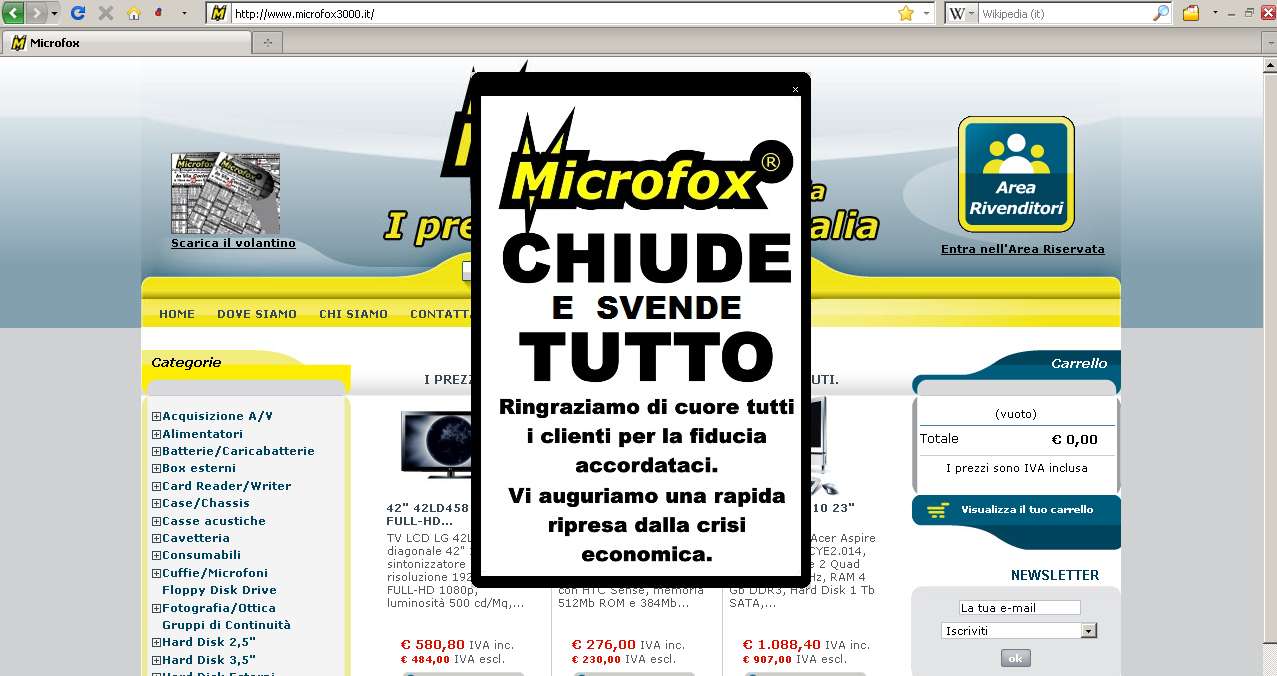Screen dimensions: 1277x676
Task: Open Visualizza il tuo carrello
Action: tap(1027, 510)
